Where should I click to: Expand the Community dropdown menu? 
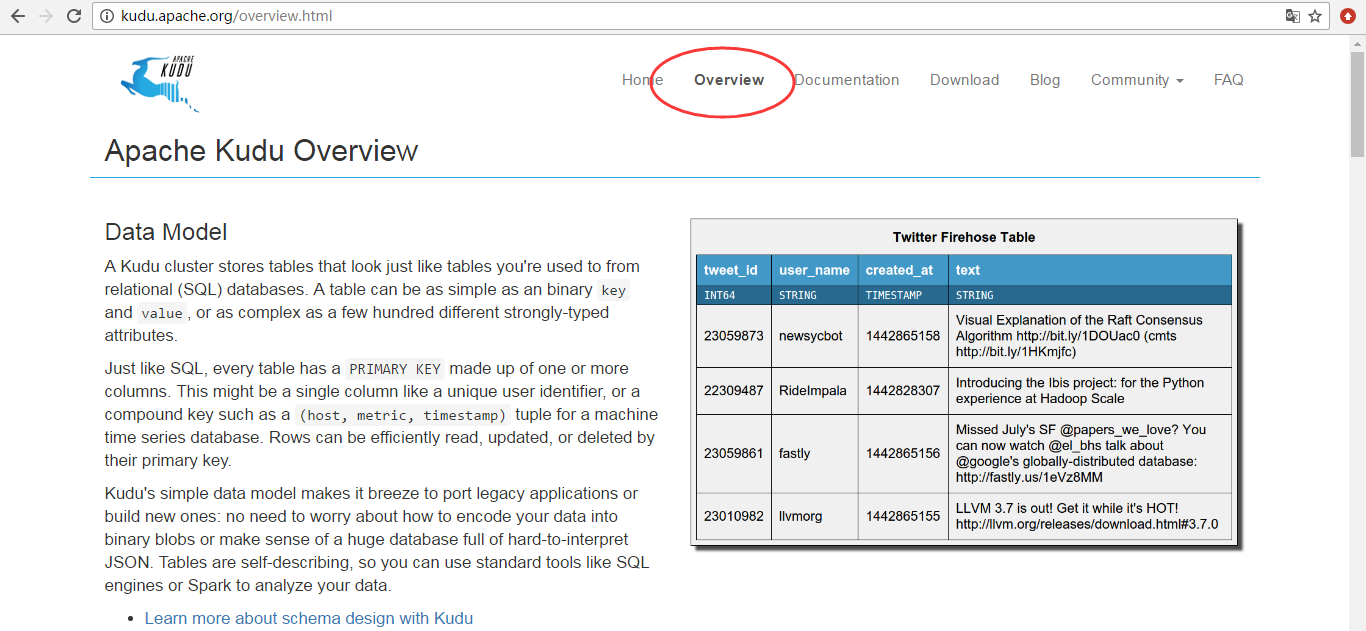coord(1137,80)
